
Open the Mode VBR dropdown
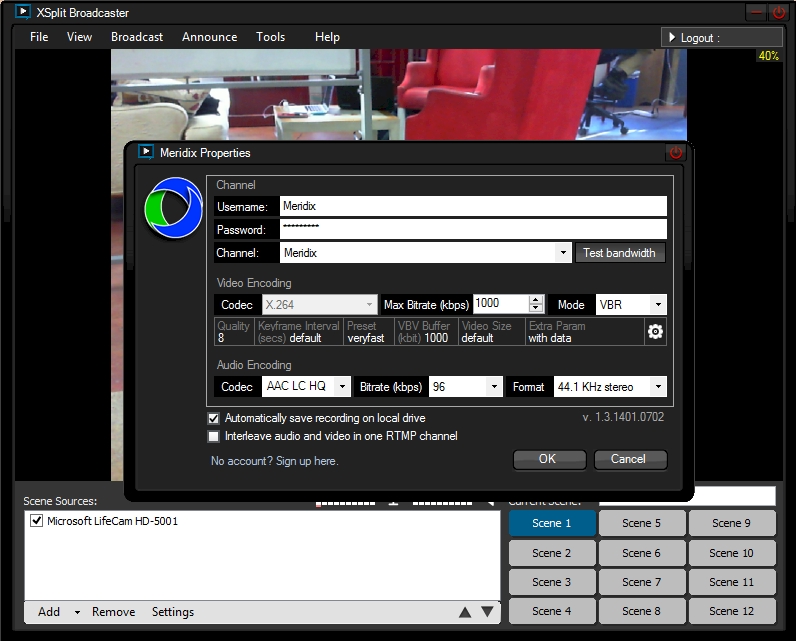point(658,305)
